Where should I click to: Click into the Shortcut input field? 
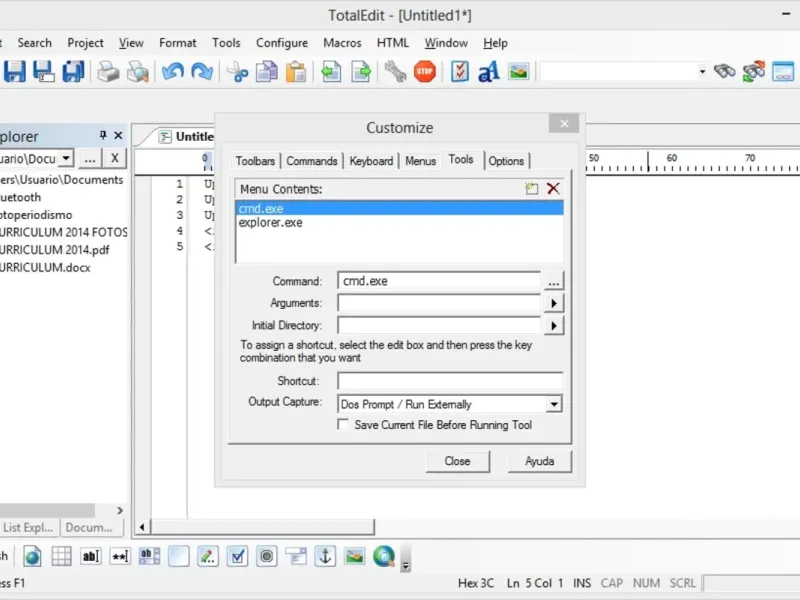pos(450,381)
